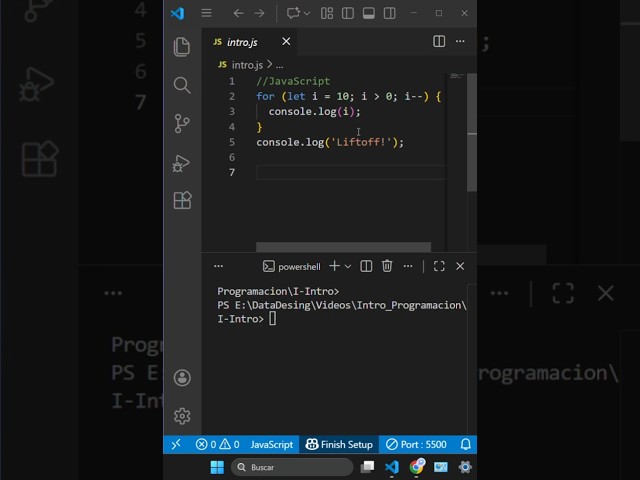The image size is (640, 480).
Task: Open Chrome from the taskbar
Action: tap(417, 466)
